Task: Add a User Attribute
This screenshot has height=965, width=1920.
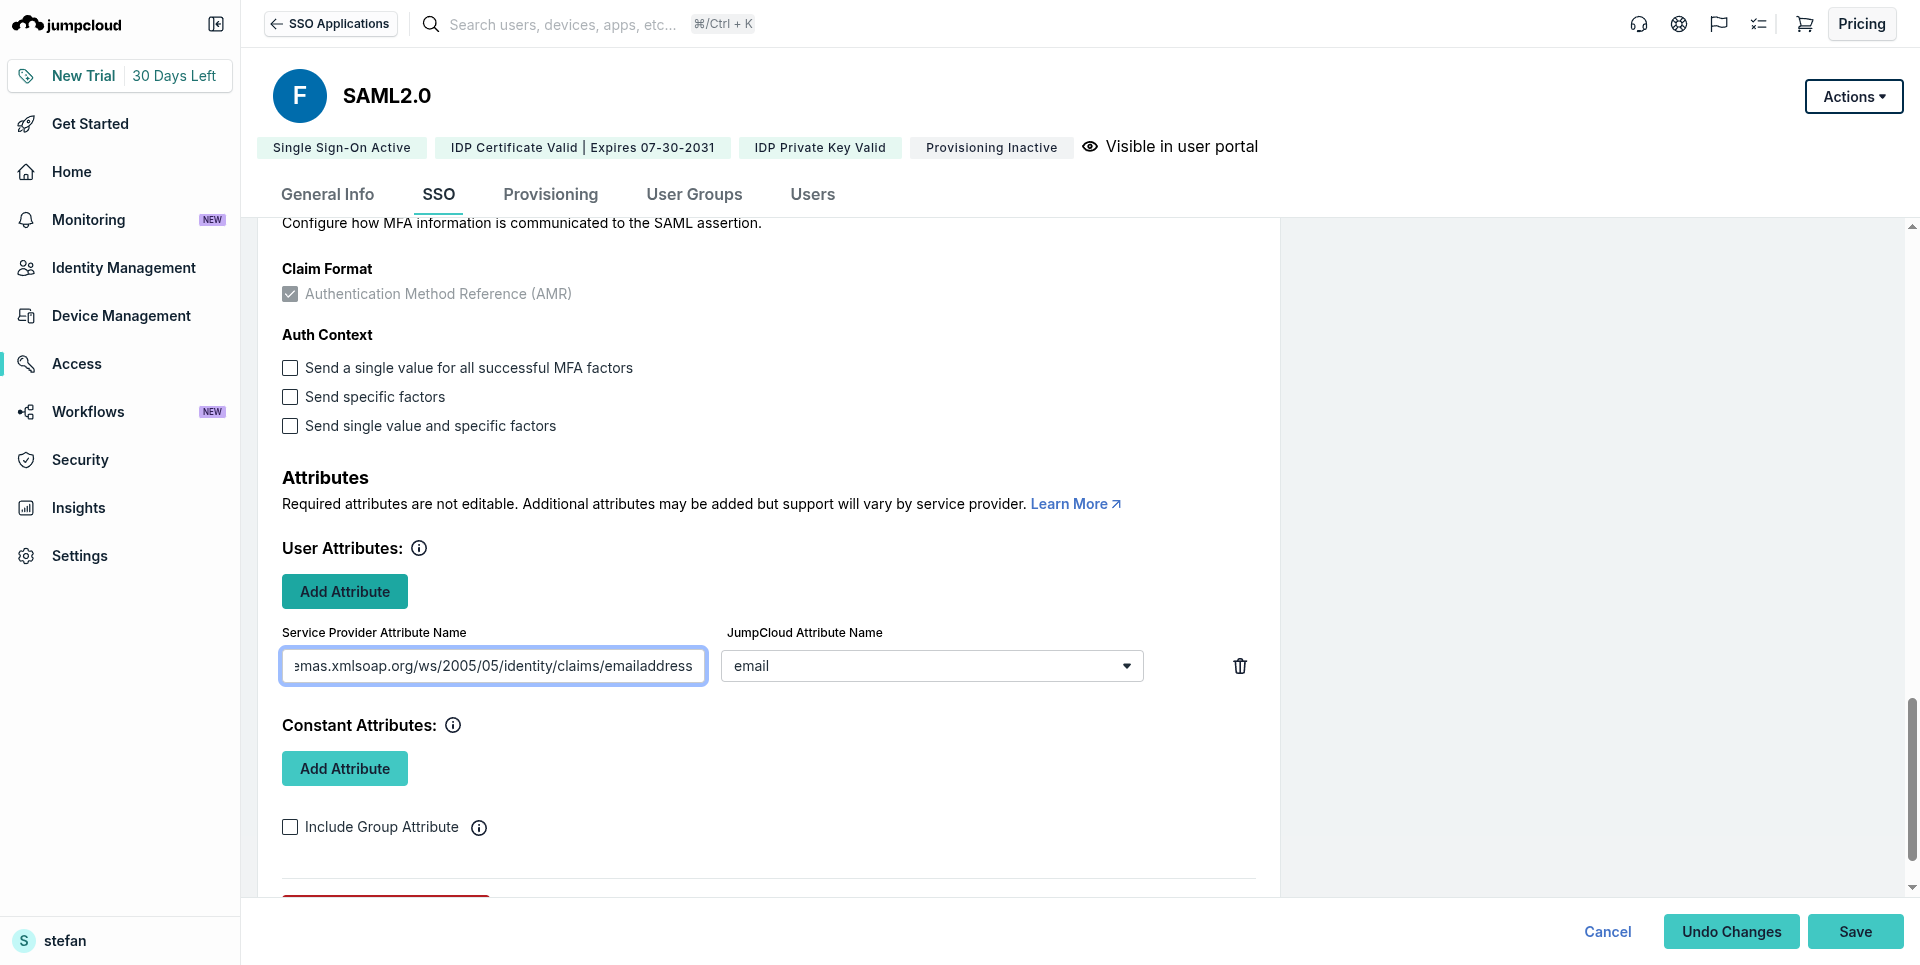Action: 345,592
